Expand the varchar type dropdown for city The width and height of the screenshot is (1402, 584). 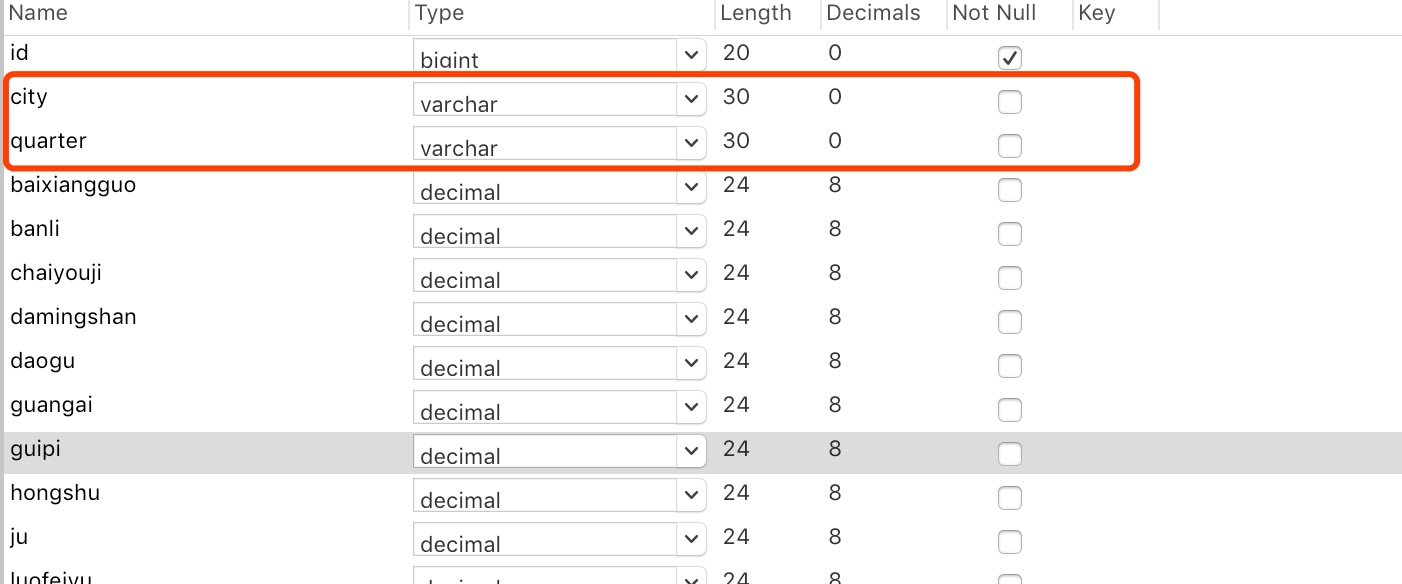(691, 99)
